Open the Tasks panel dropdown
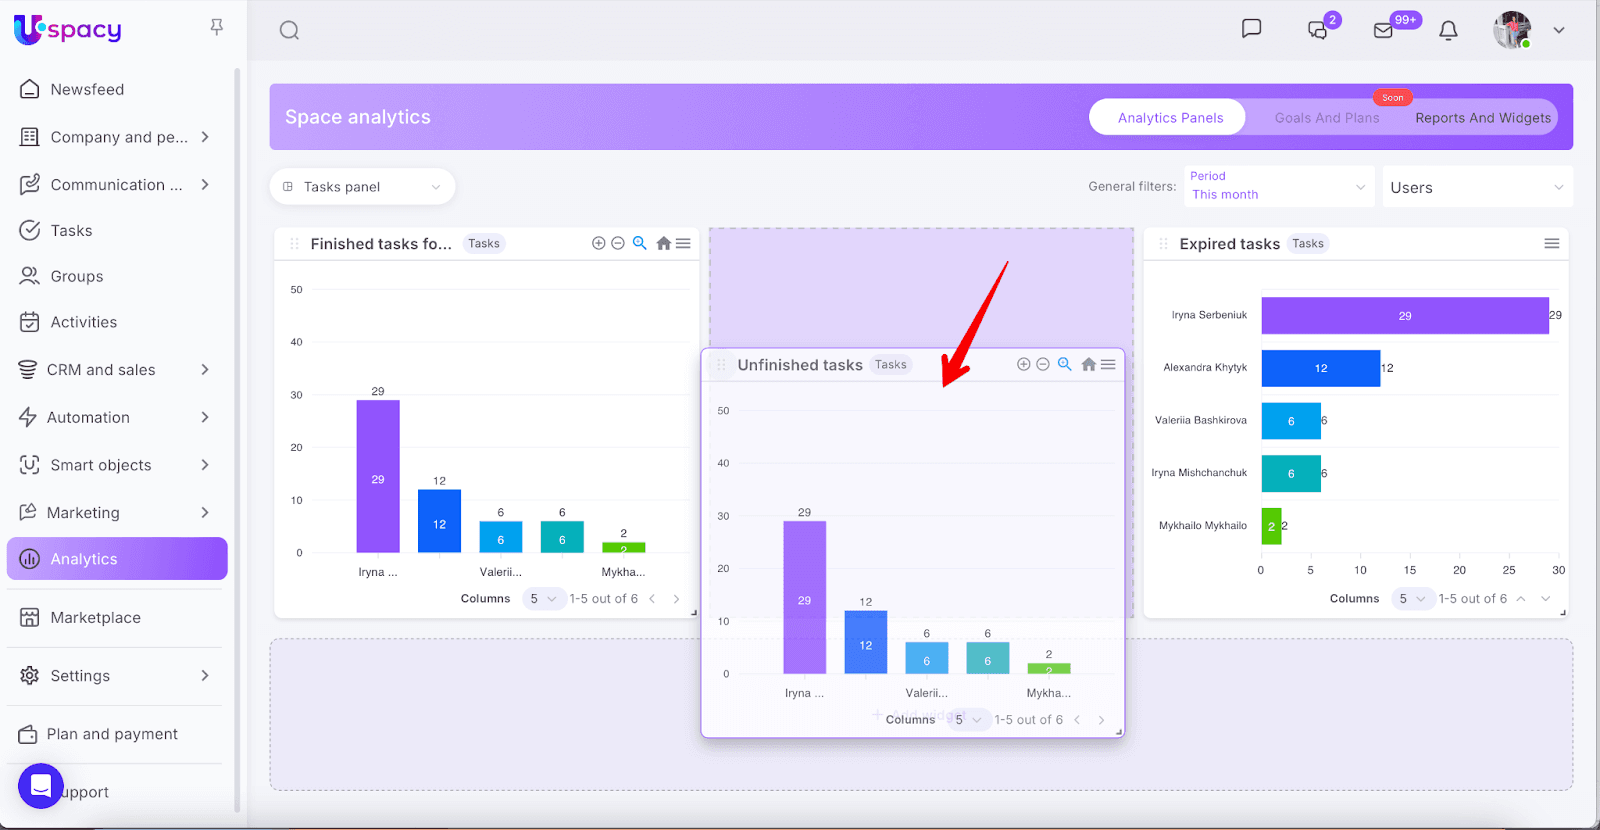The image size is (1600, 830). pyautogui.click(x=362, y=187)
